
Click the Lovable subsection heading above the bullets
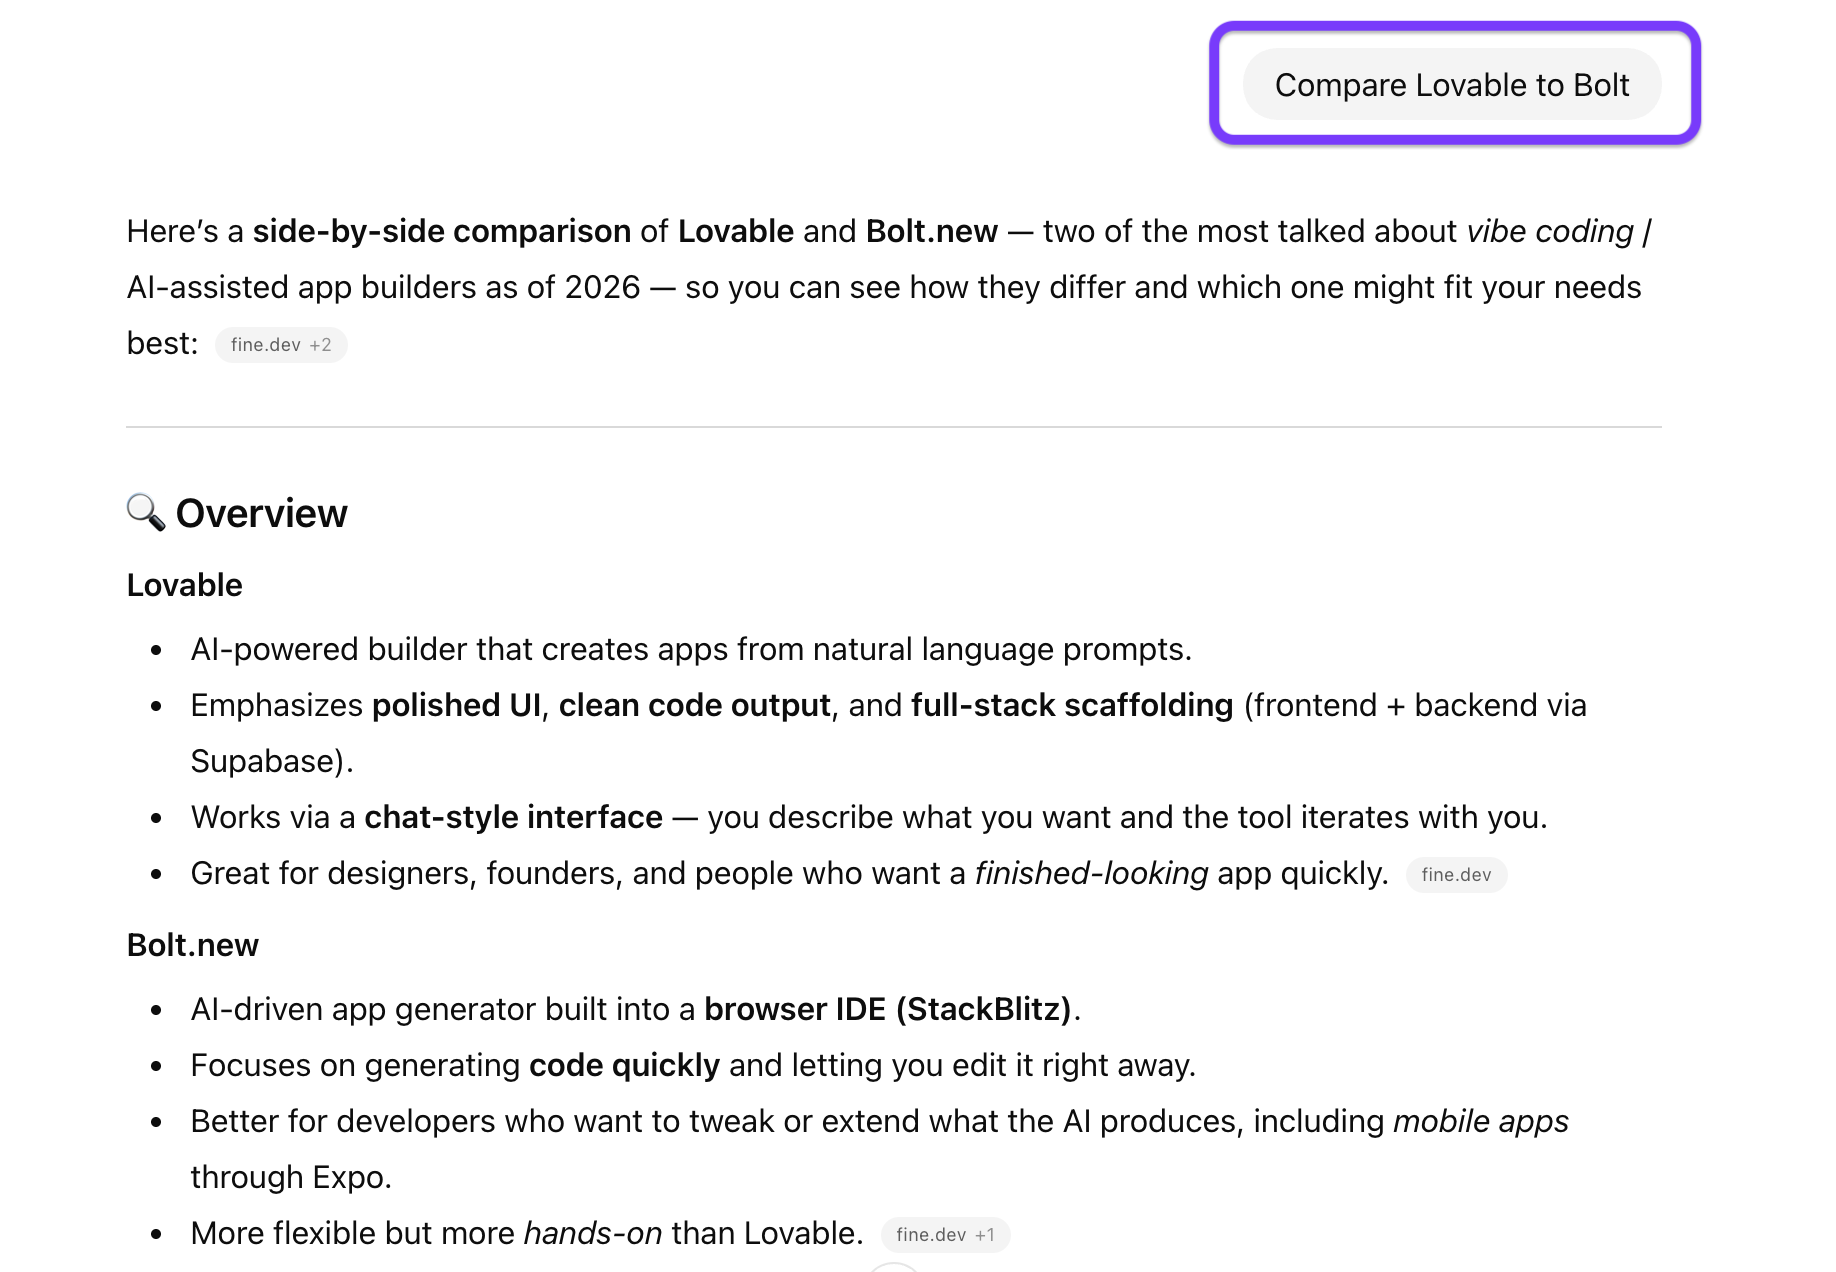pos(185,585)
